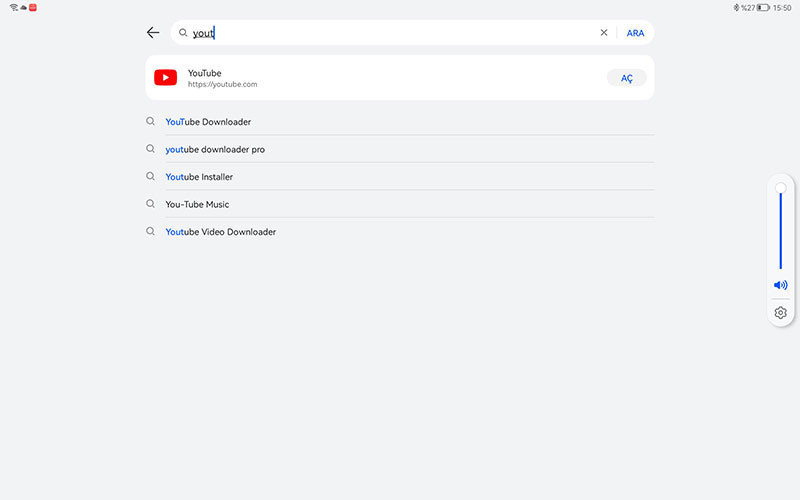This screenshot has height=500, width=800.
Task: Tap the search icon beside 'YouTube Downloader'
Action: click(x=150, y=121)
